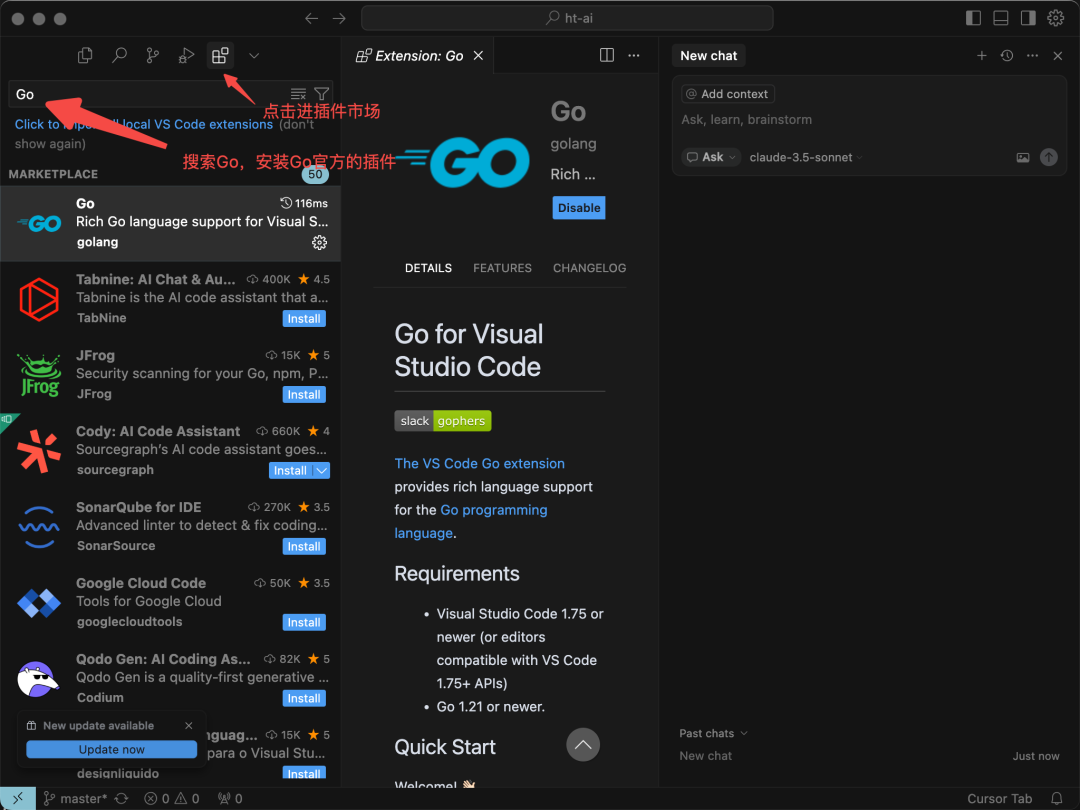Open errors and warnings status indicator
Viewport: 1080px width, 810px height.
(x=172, y=798)
